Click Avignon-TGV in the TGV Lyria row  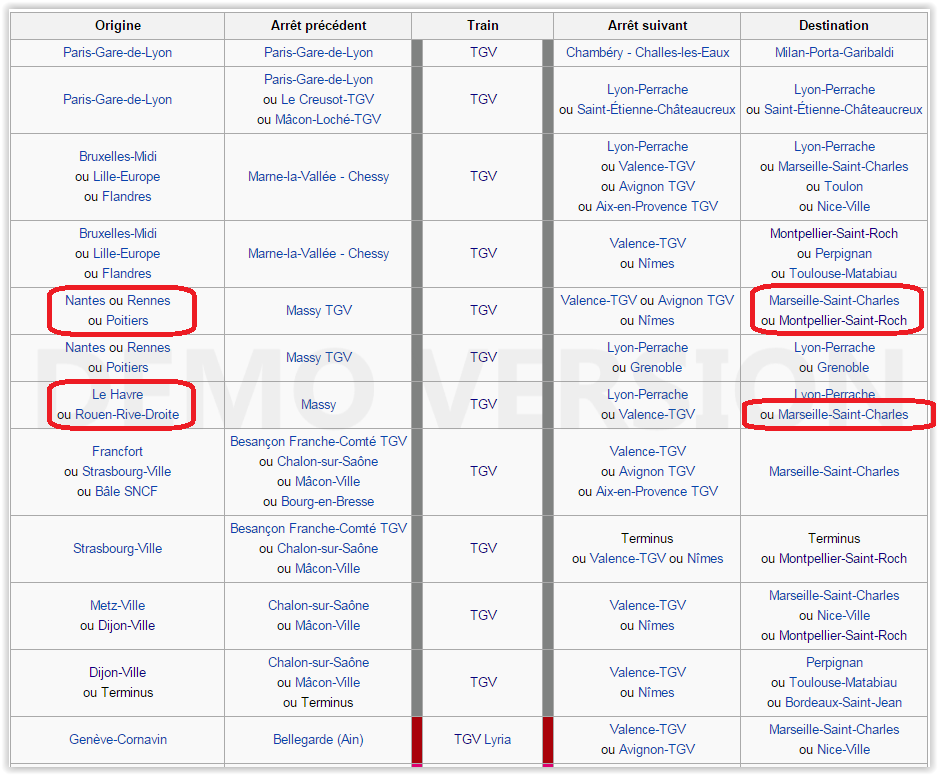tap(656, 750)
